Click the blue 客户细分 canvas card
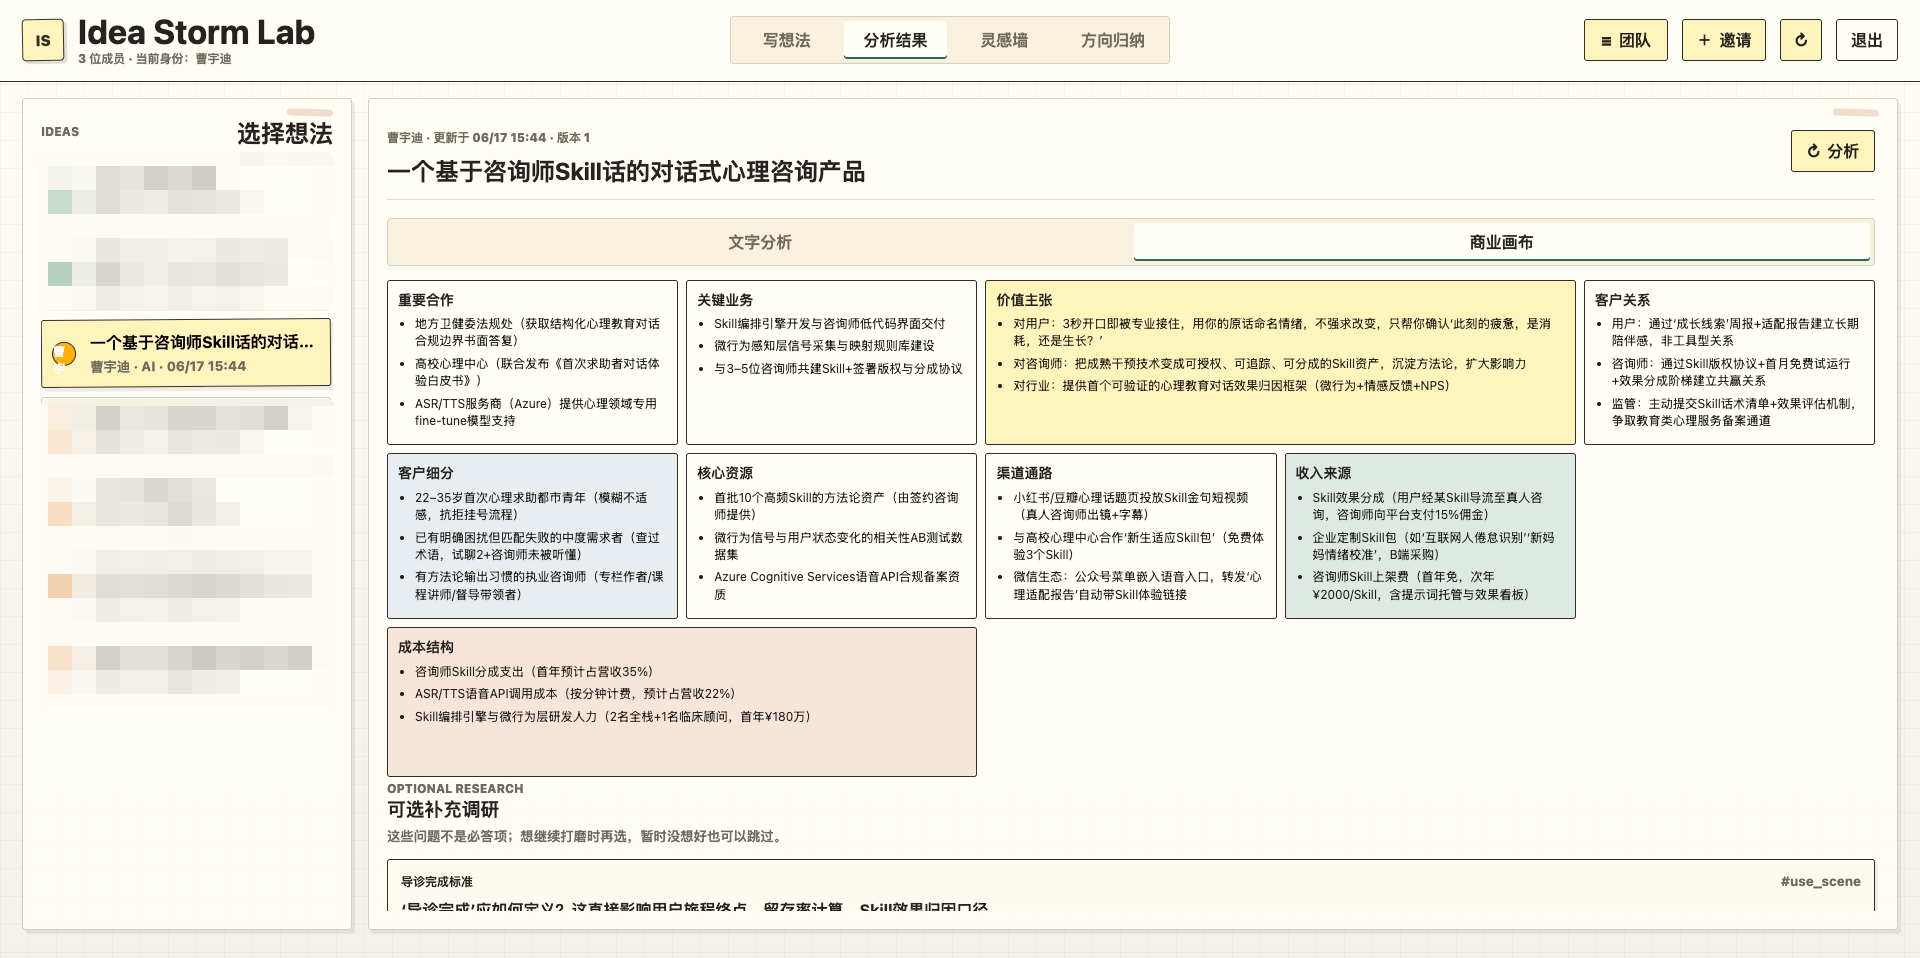The width and height of the screenshot is (1920, 958). click(532, 536)
